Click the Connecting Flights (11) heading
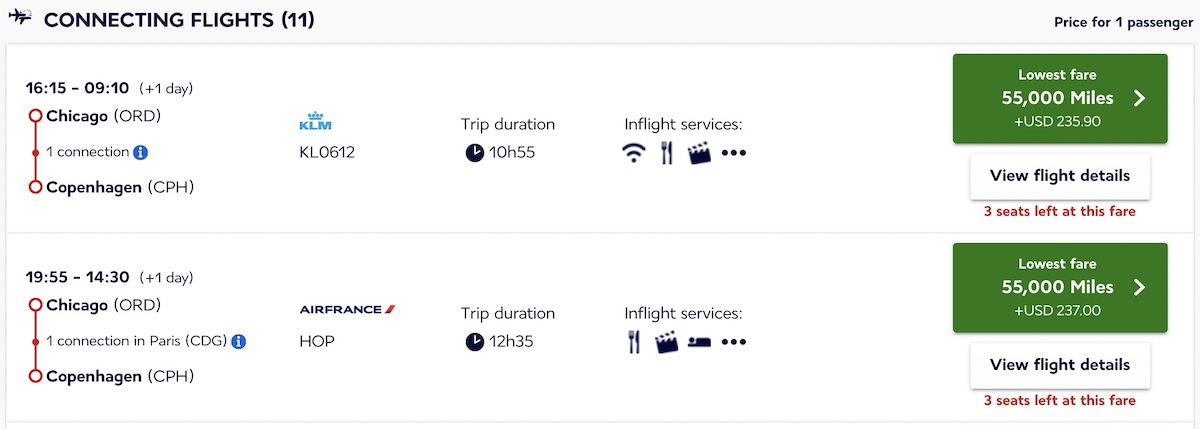The width and height of the screenshot is (1200, 429). (180, 20)
